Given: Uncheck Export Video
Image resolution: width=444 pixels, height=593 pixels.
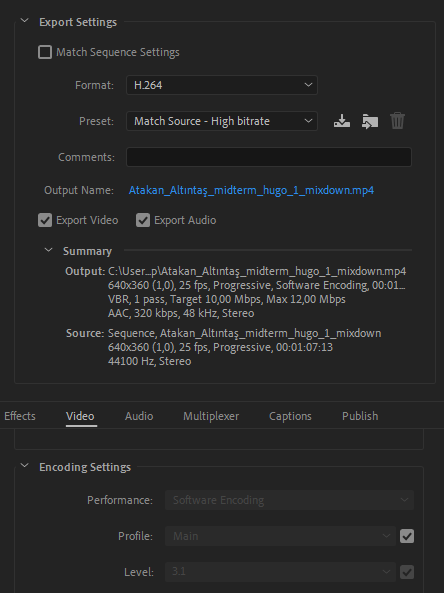Looking at the screenshot, I should [45, 220].
